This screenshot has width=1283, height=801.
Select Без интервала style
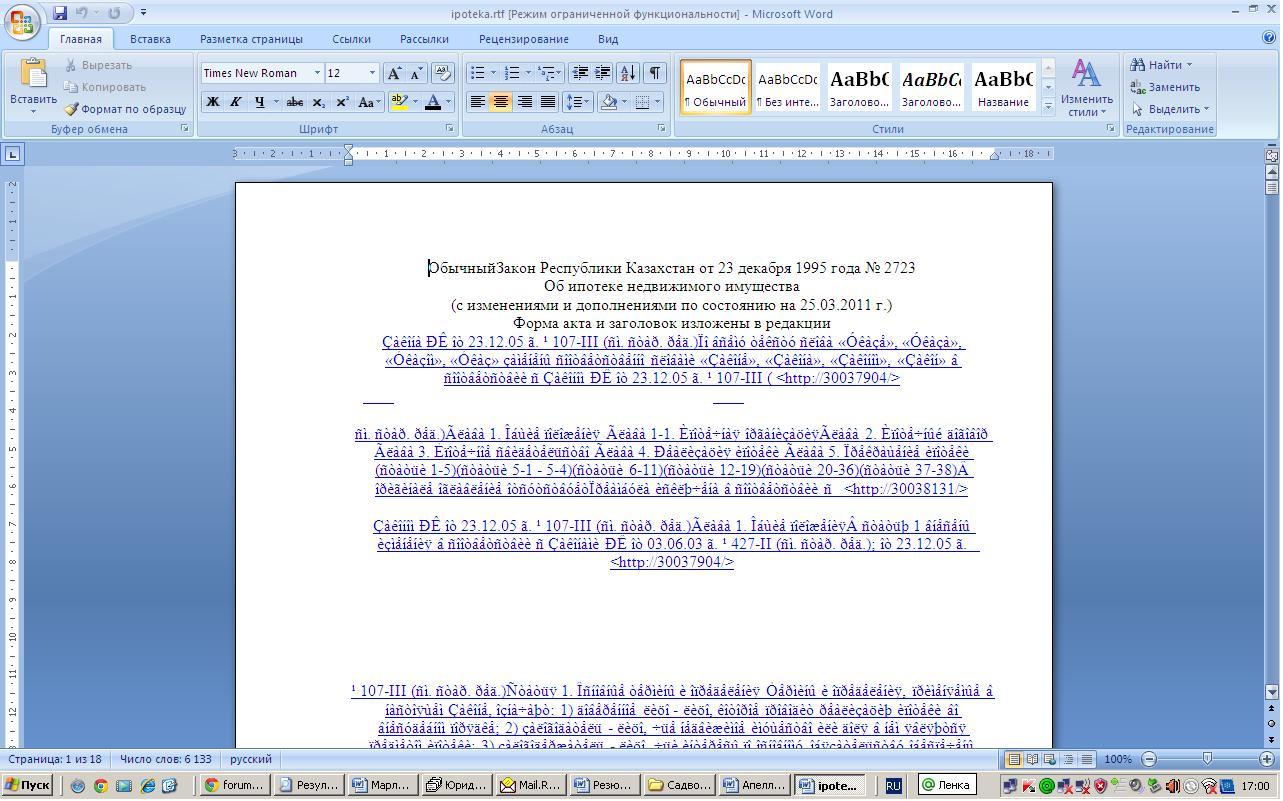788,87
